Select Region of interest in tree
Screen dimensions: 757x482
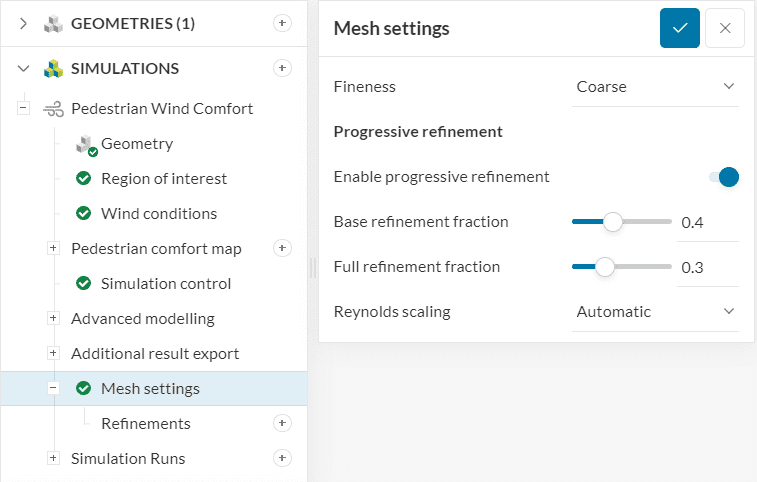163,179
